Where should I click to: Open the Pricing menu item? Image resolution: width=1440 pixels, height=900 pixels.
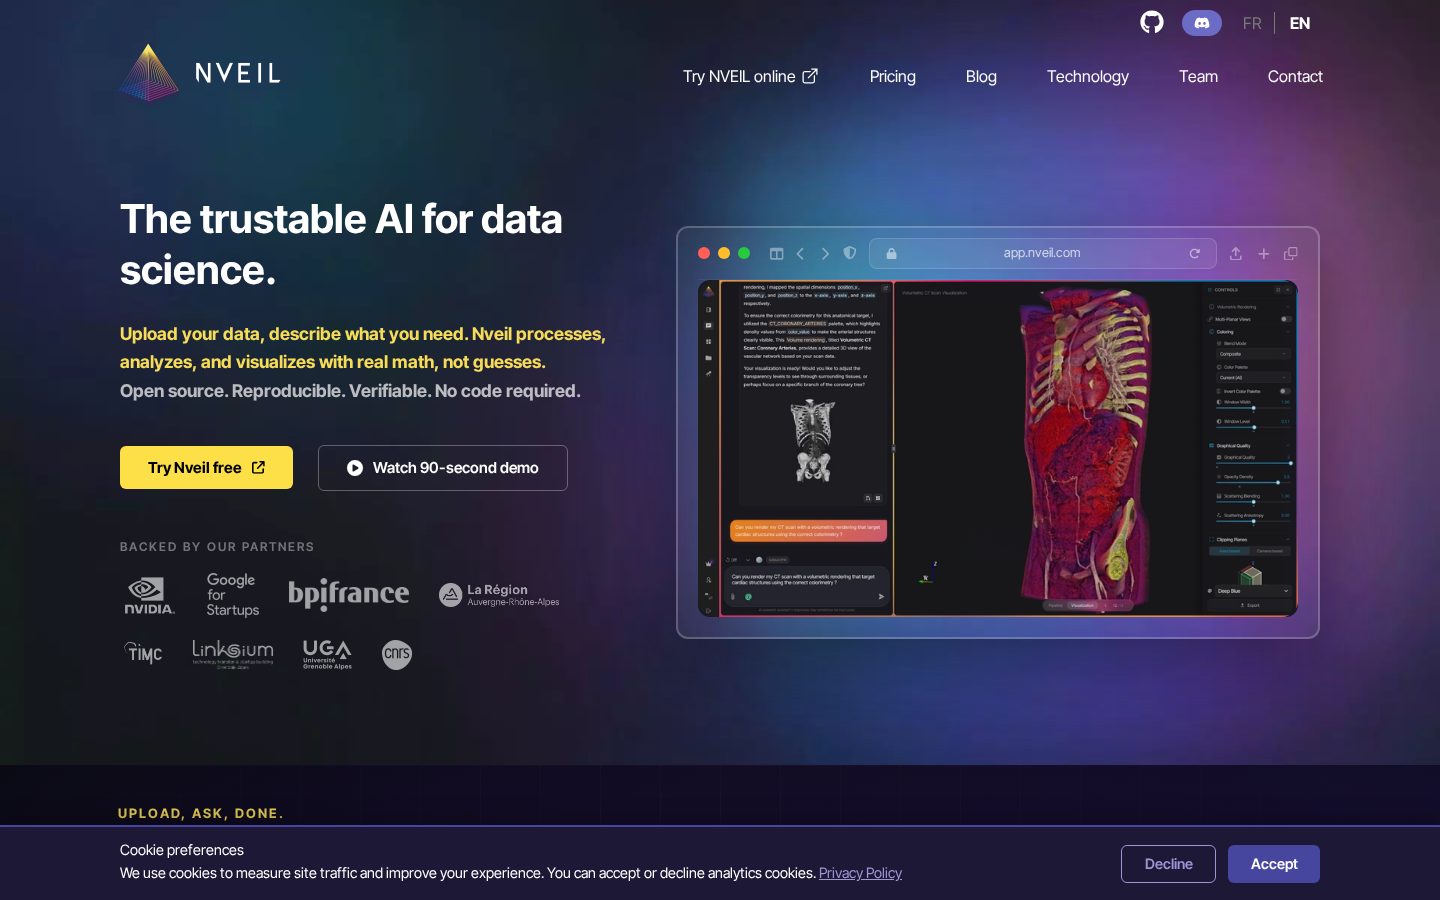click(x=893, y=76)
